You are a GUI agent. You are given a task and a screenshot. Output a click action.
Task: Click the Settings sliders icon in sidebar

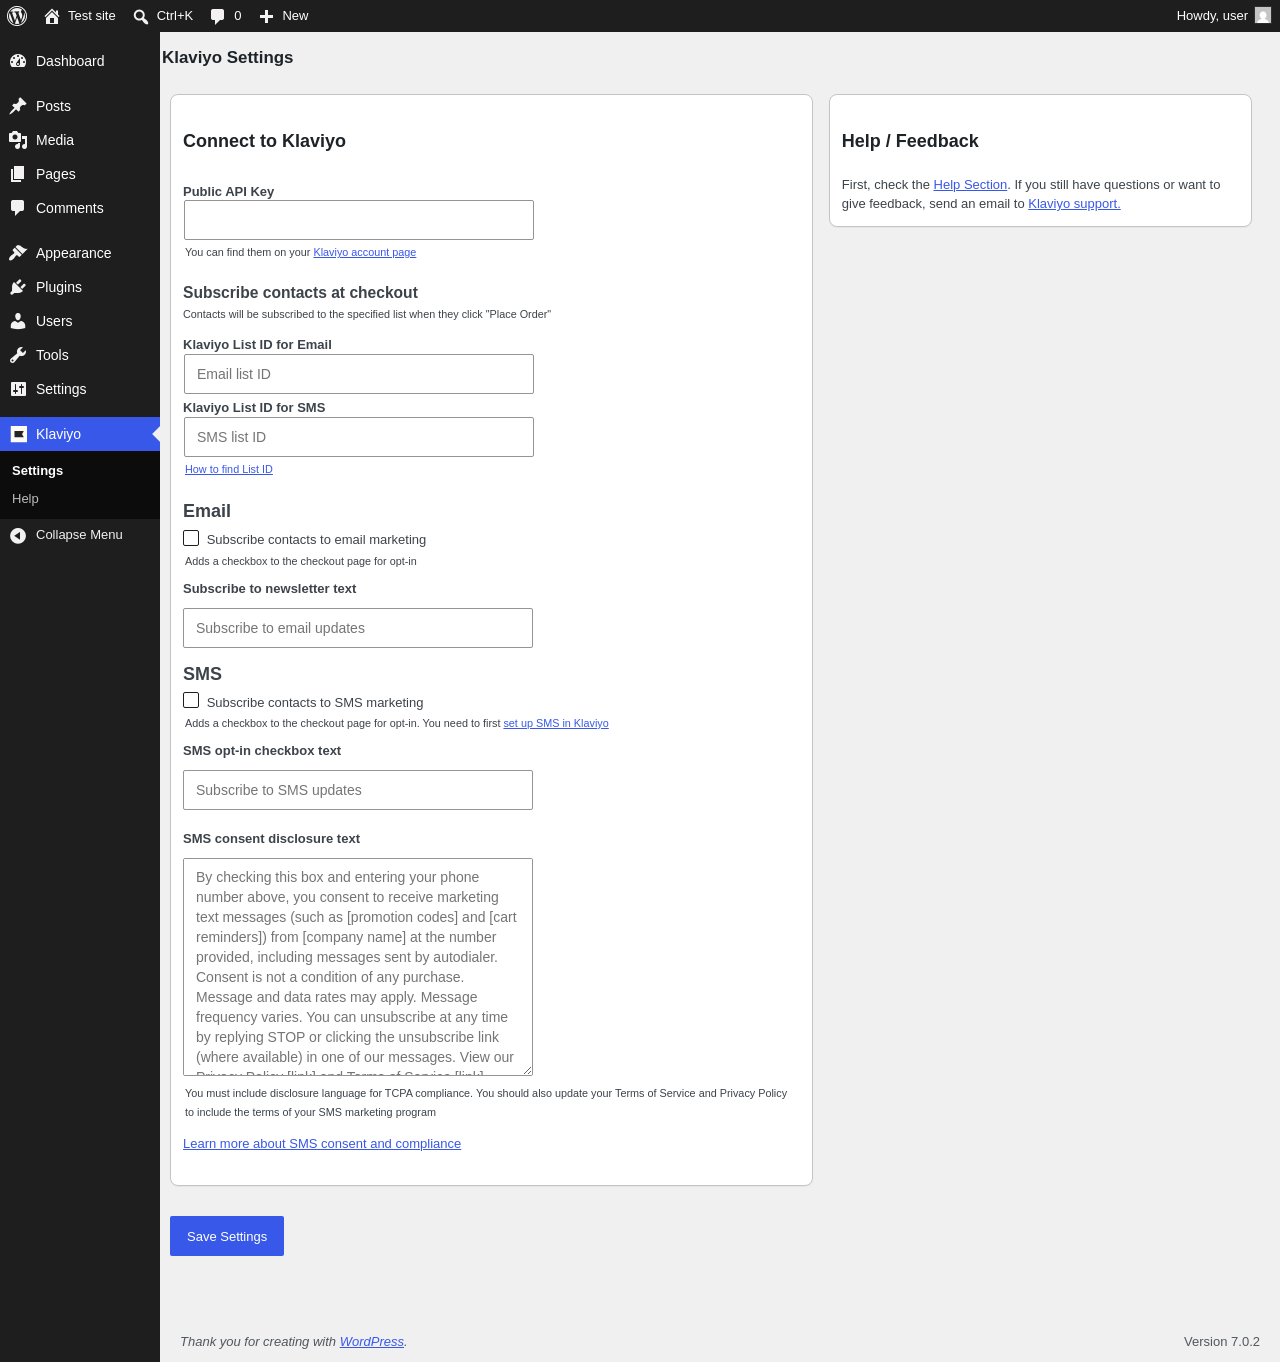[18, 389]
